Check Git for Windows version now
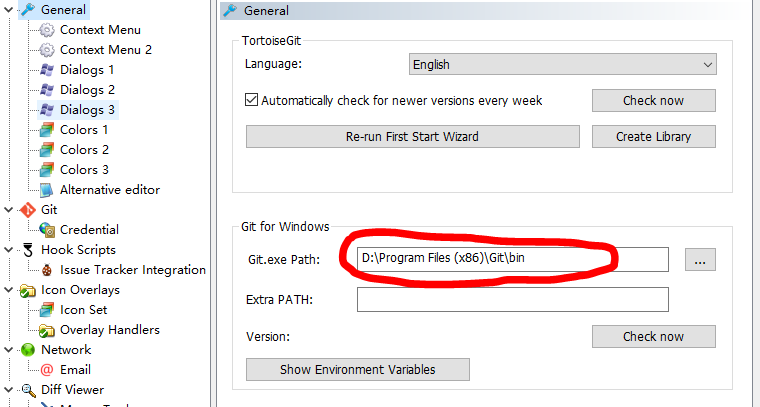 tap(653, 336)
